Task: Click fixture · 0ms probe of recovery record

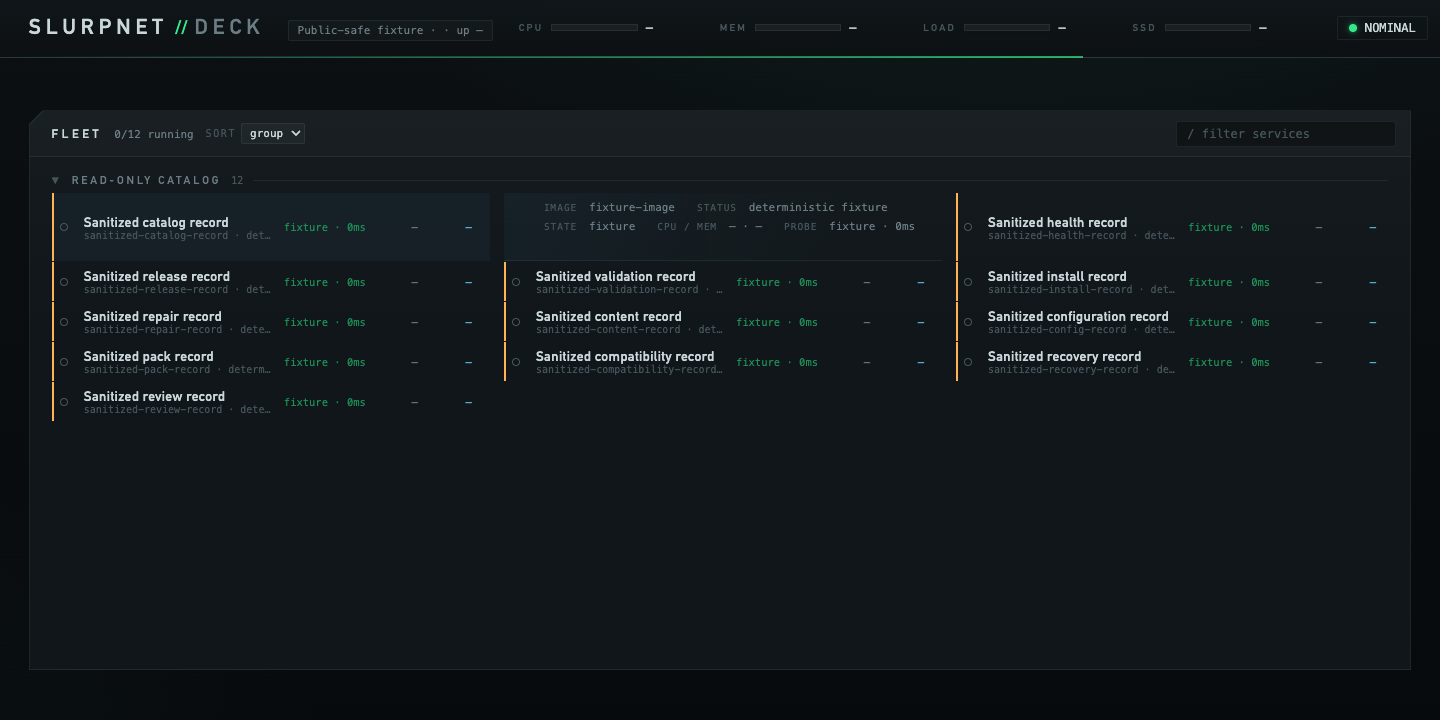Action: (x=1229, y=363)
